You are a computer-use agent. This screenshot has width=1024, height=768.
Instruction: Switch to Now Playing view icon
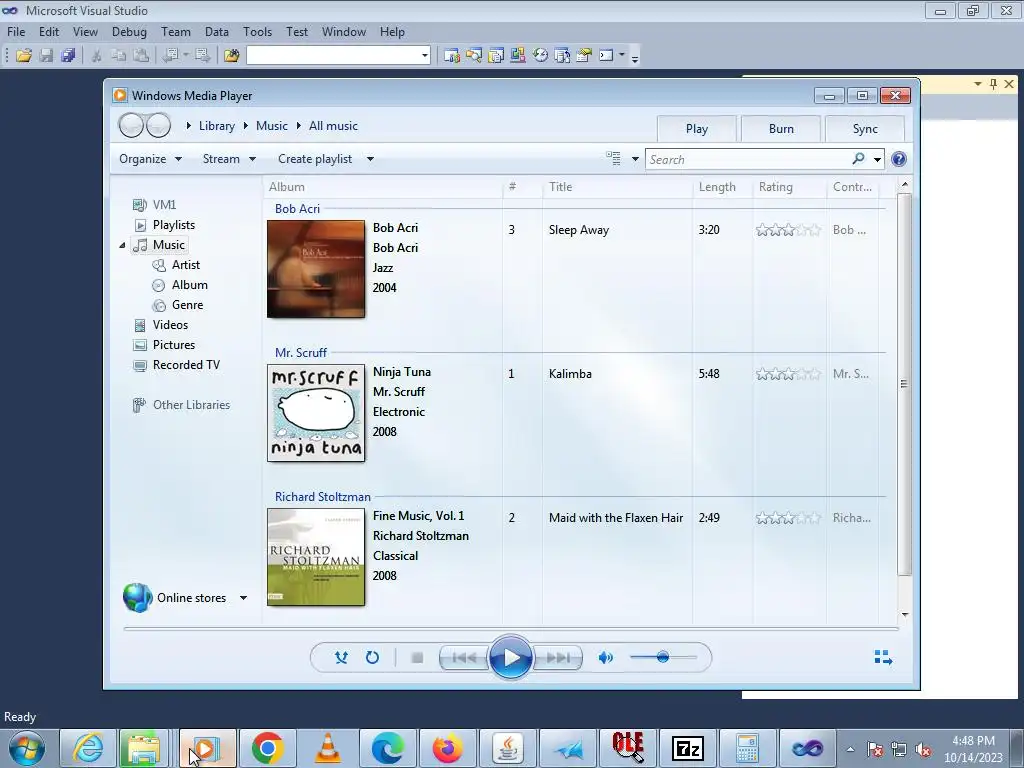(883, 658)
